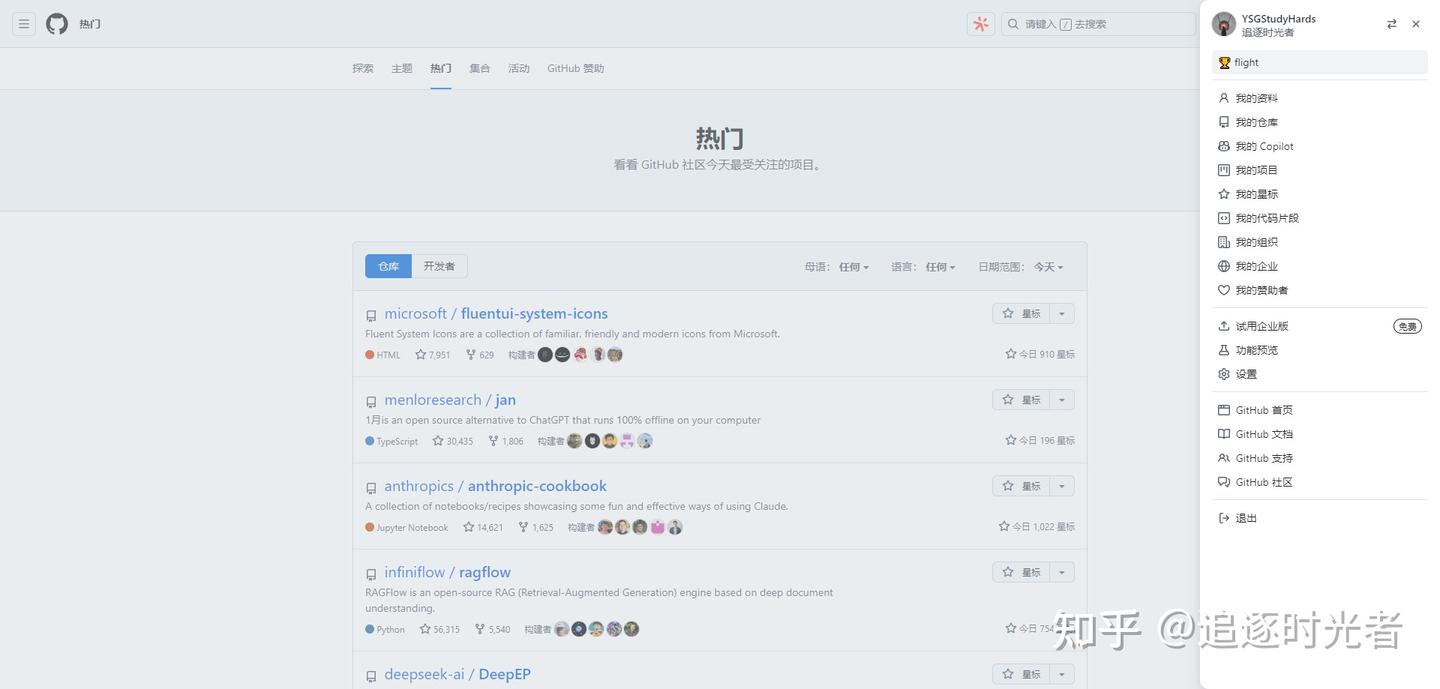This screenshot has height=689, width=1440.
Task: Open the 日期范围 date range dropdown
Action: pyautogui.click(x=1046, y=266)
